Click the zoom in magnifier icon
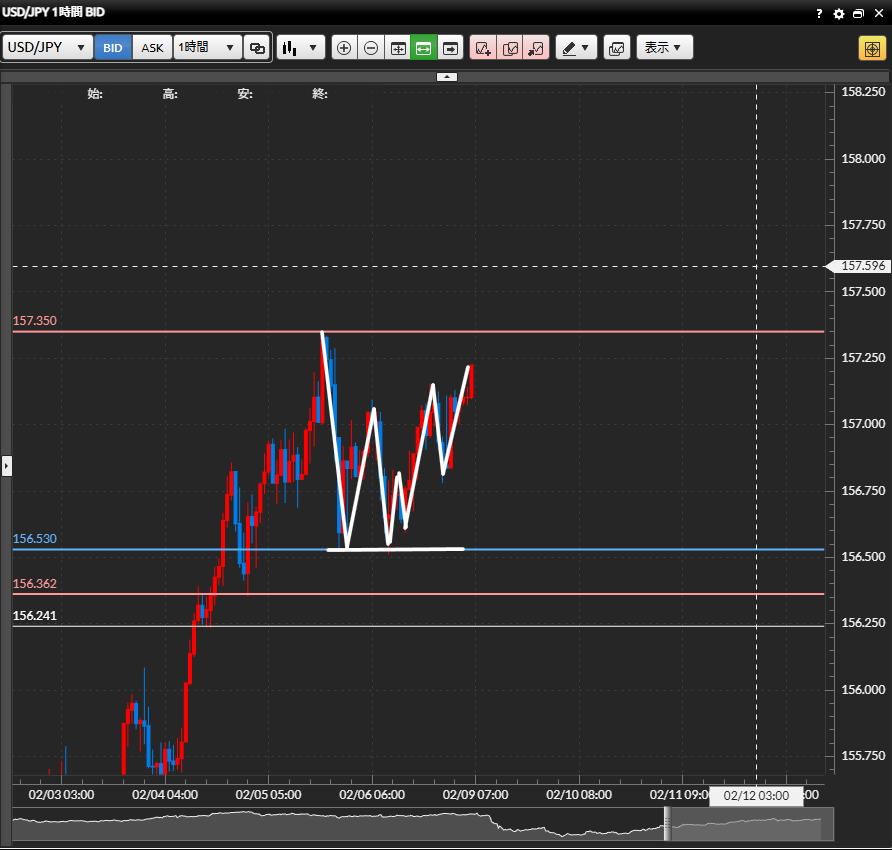The height and width of the screenshot is (850, 892). tap(344, 48)
